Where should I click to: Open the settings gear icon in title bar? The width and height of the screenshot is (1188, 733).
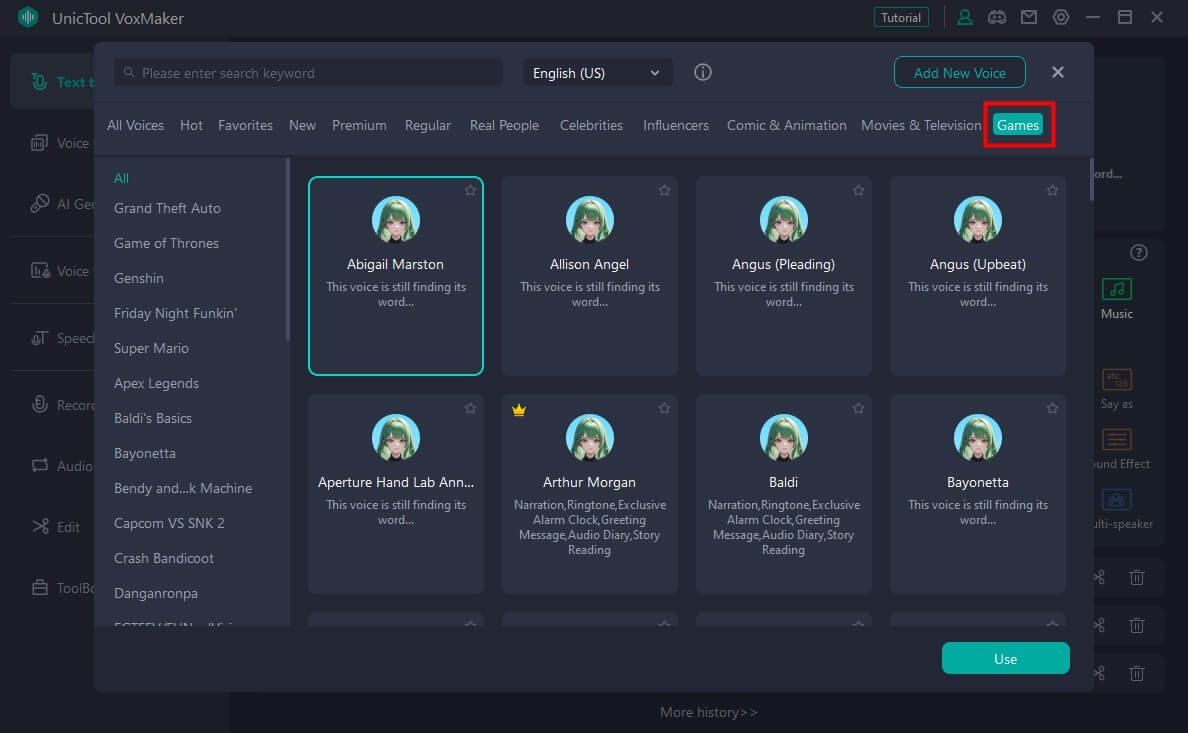tap(1061, 17)
